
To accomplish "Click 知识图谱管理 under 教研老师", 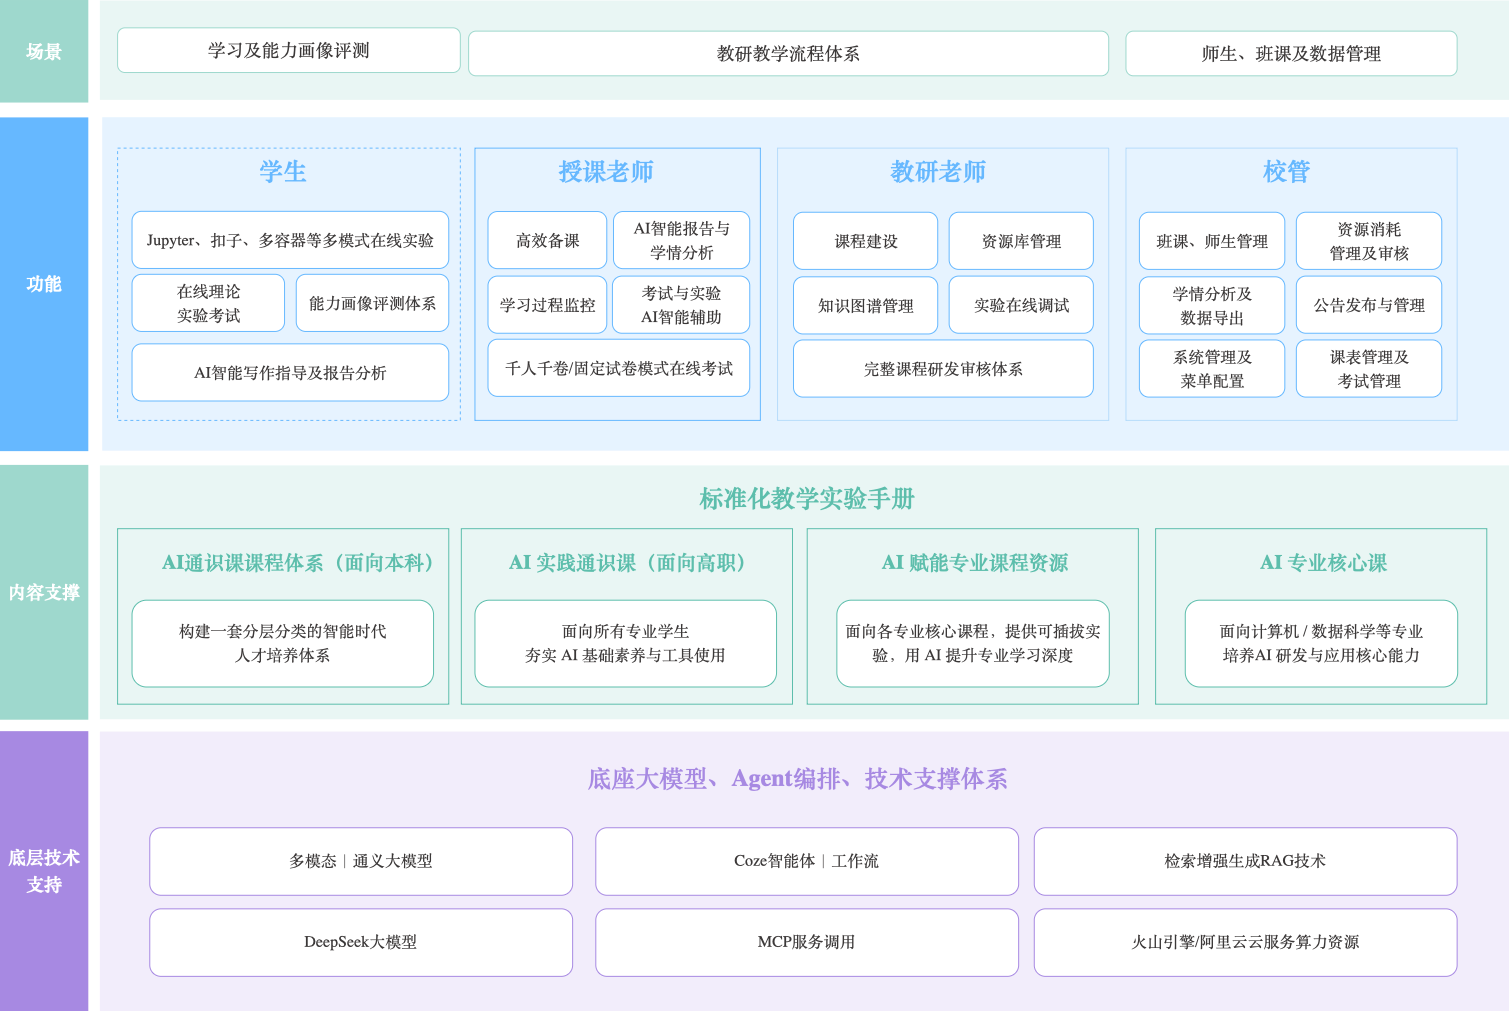I will click(x=865, y=306).
